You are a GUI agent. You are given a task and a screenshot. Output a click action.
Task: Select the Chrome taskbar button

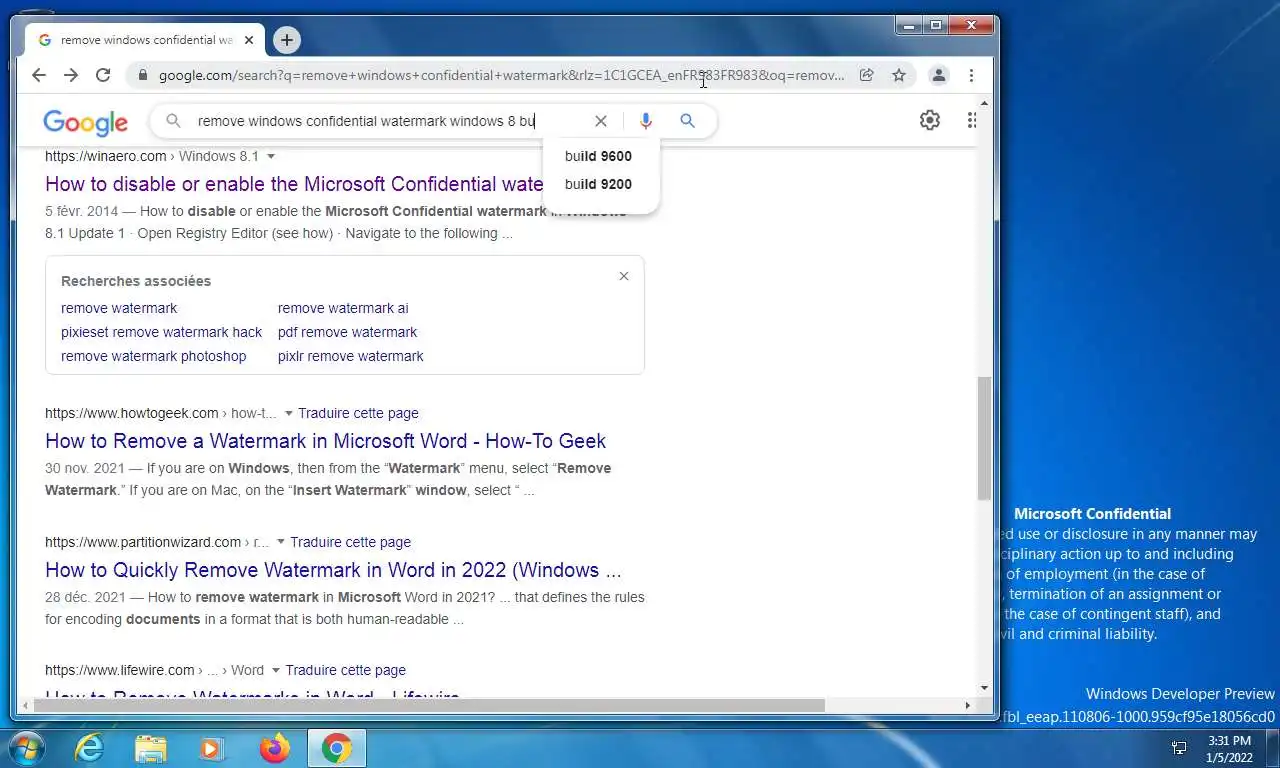tap(337, 748)
